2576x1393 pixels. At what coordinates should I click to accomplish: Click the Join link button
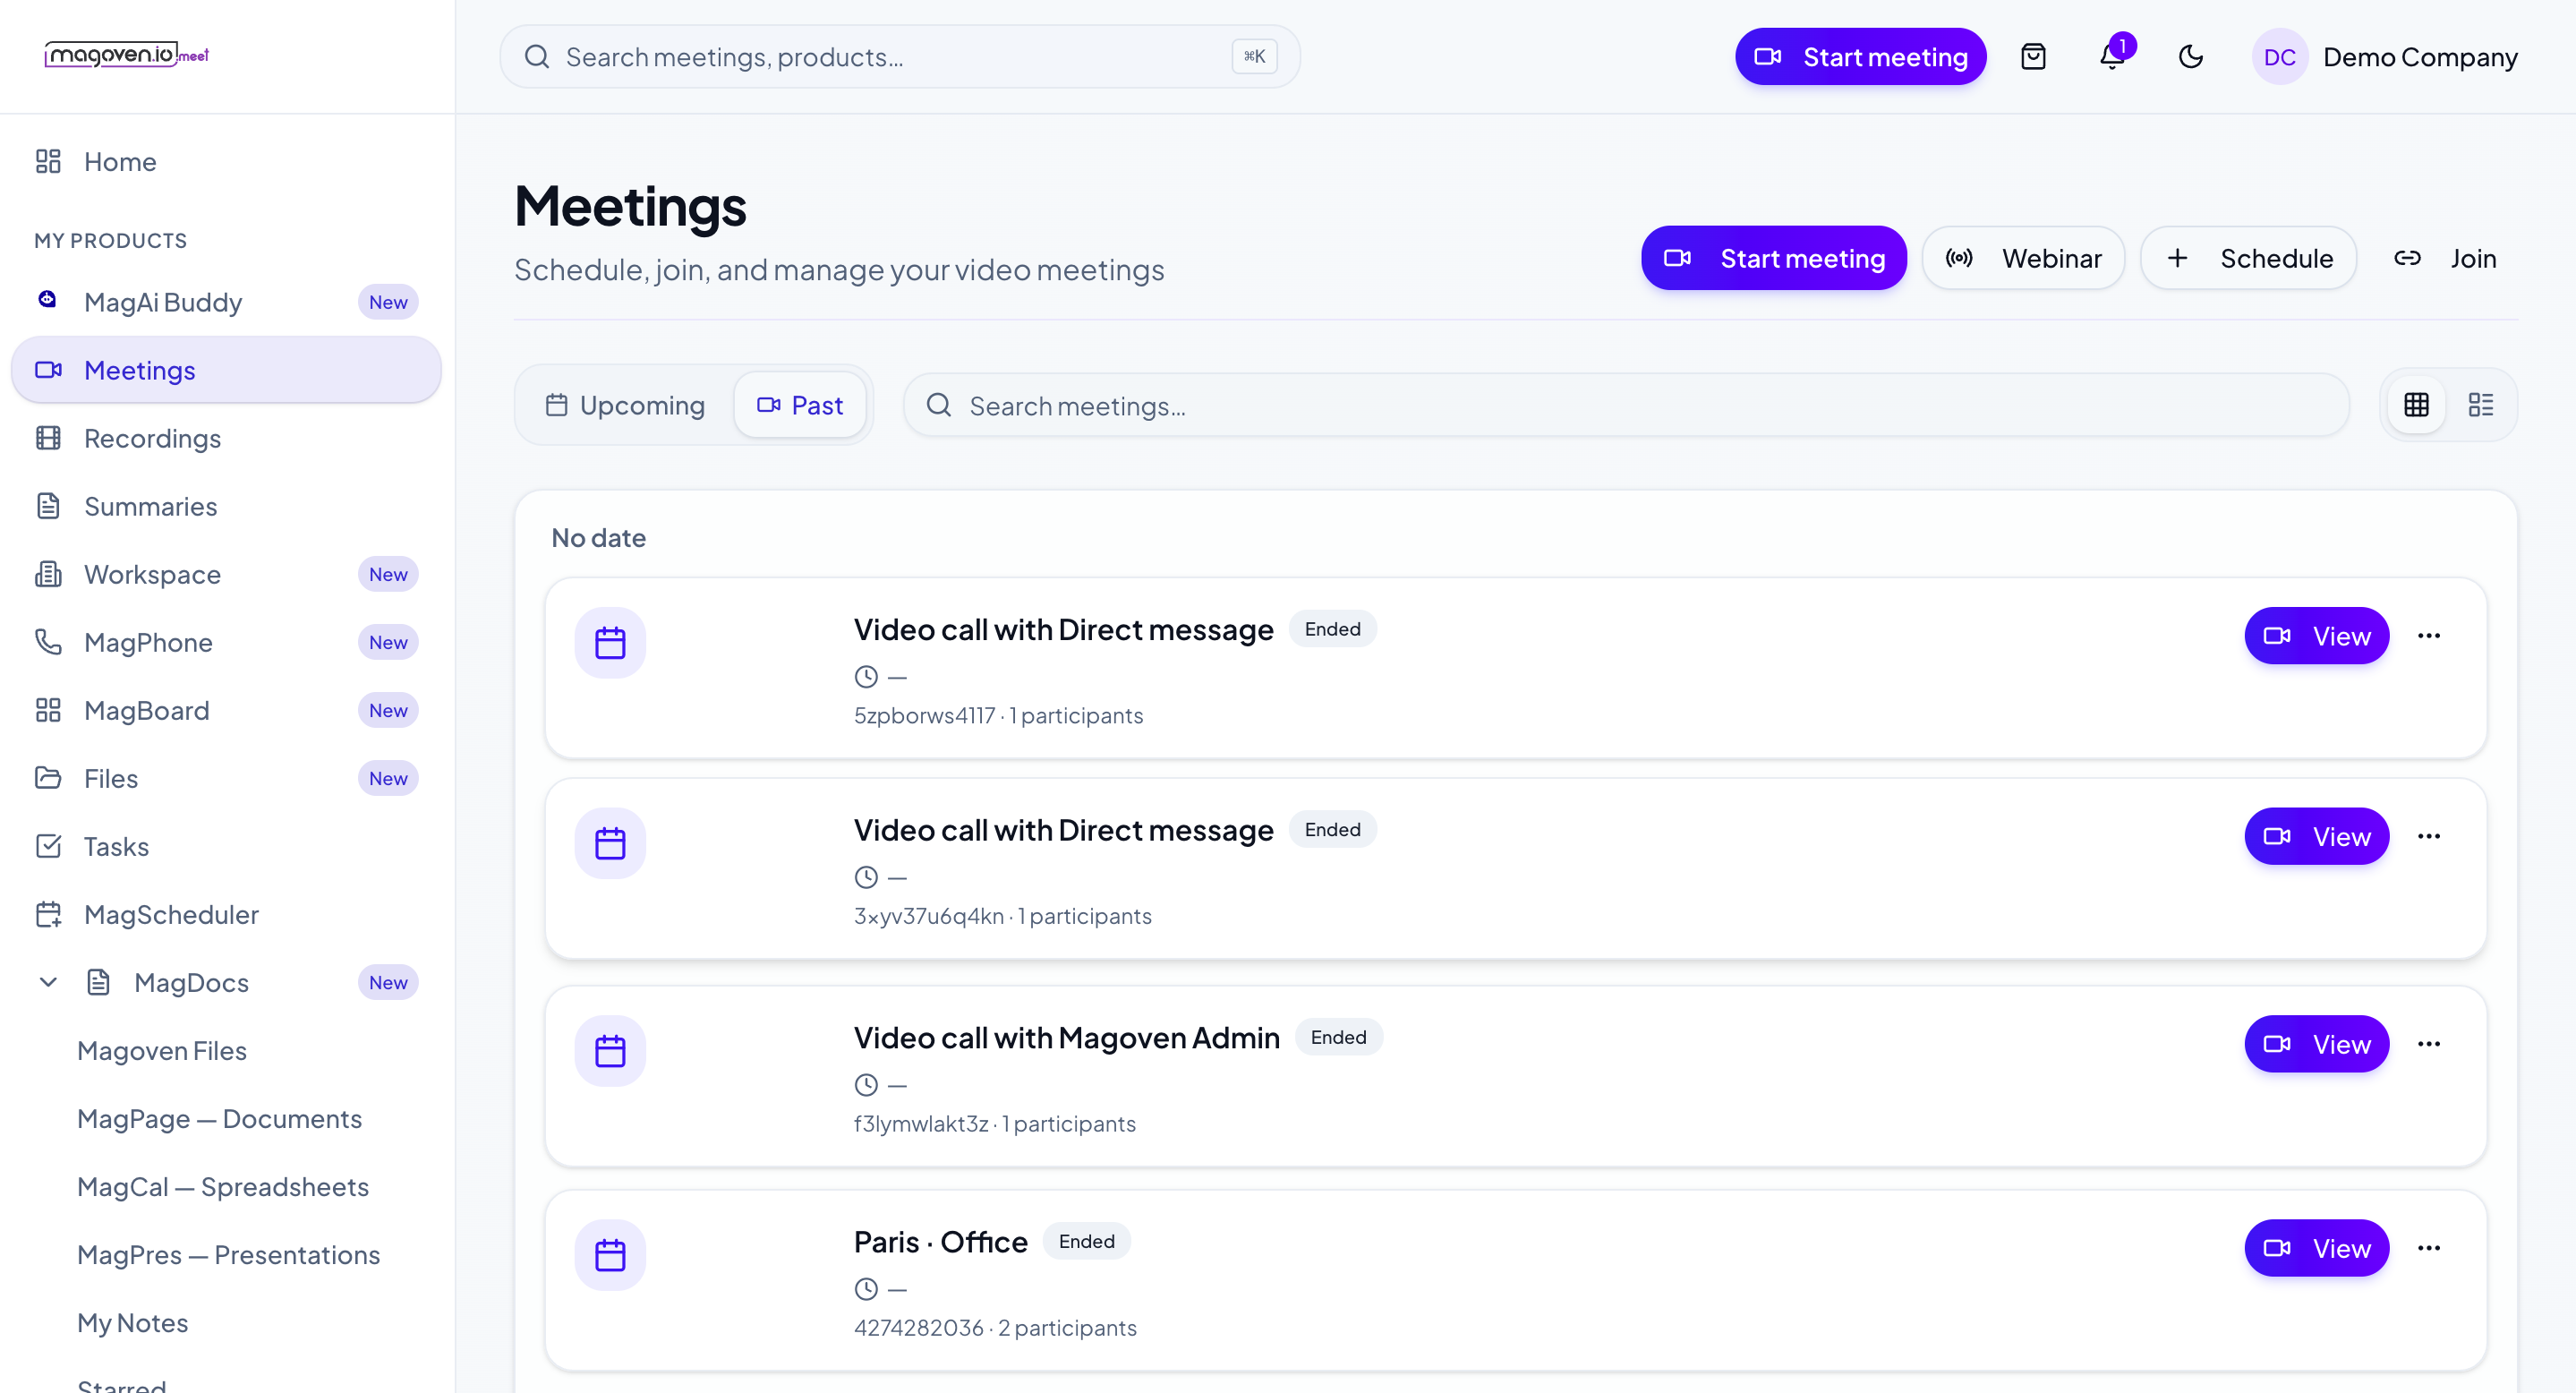pos(2445,258)
